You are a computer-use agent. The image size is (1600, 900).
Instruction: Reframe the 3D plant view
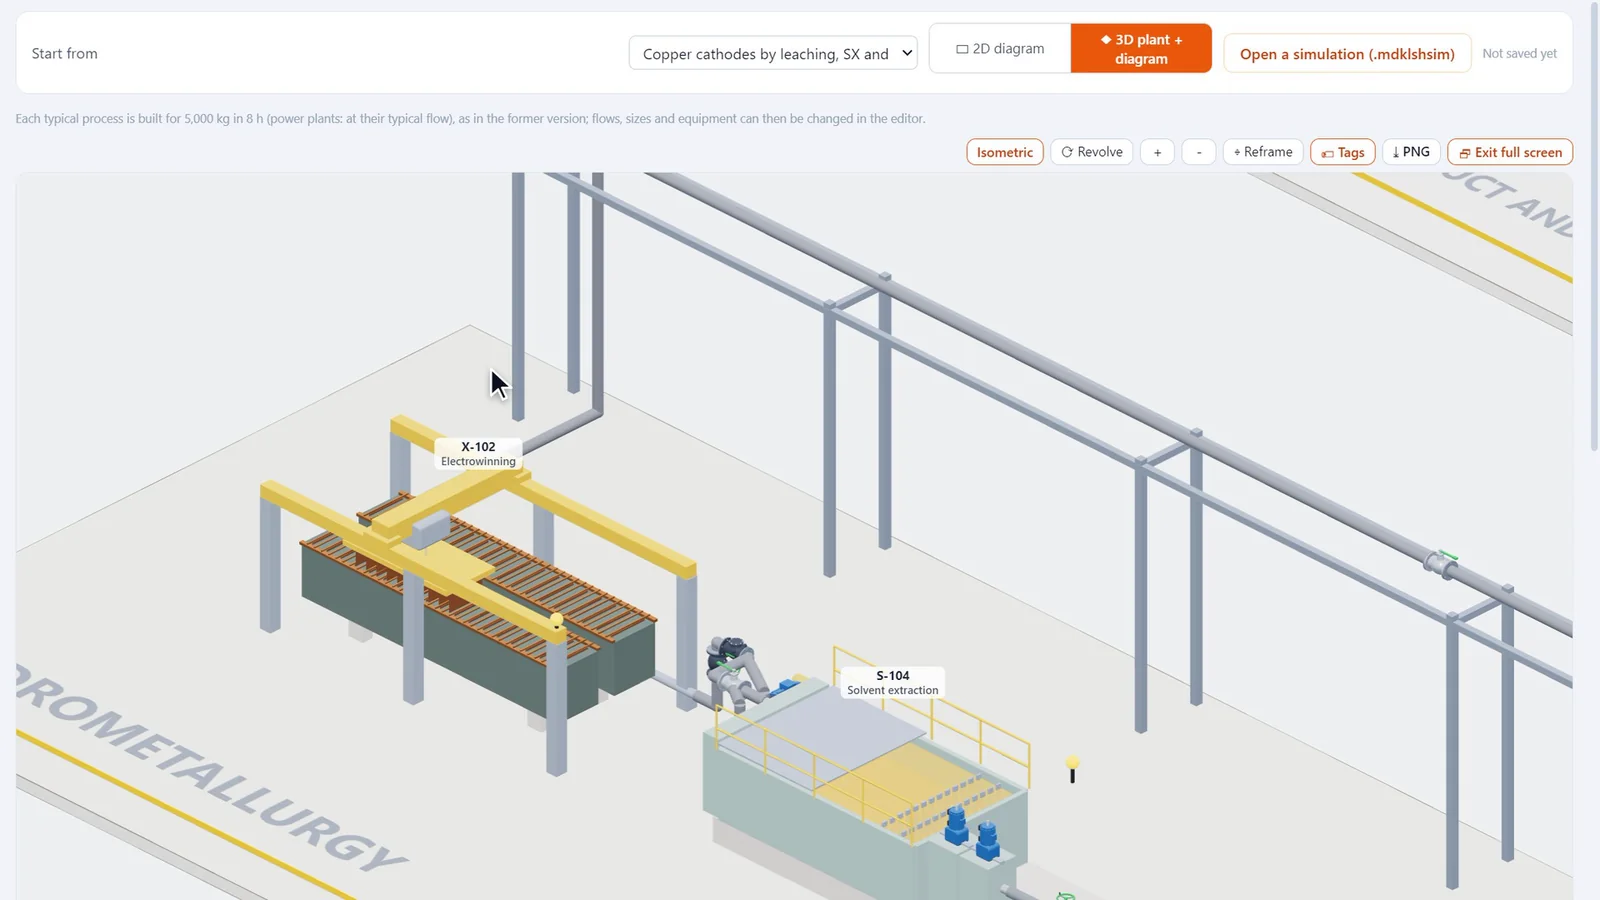tap(1263, 152)
